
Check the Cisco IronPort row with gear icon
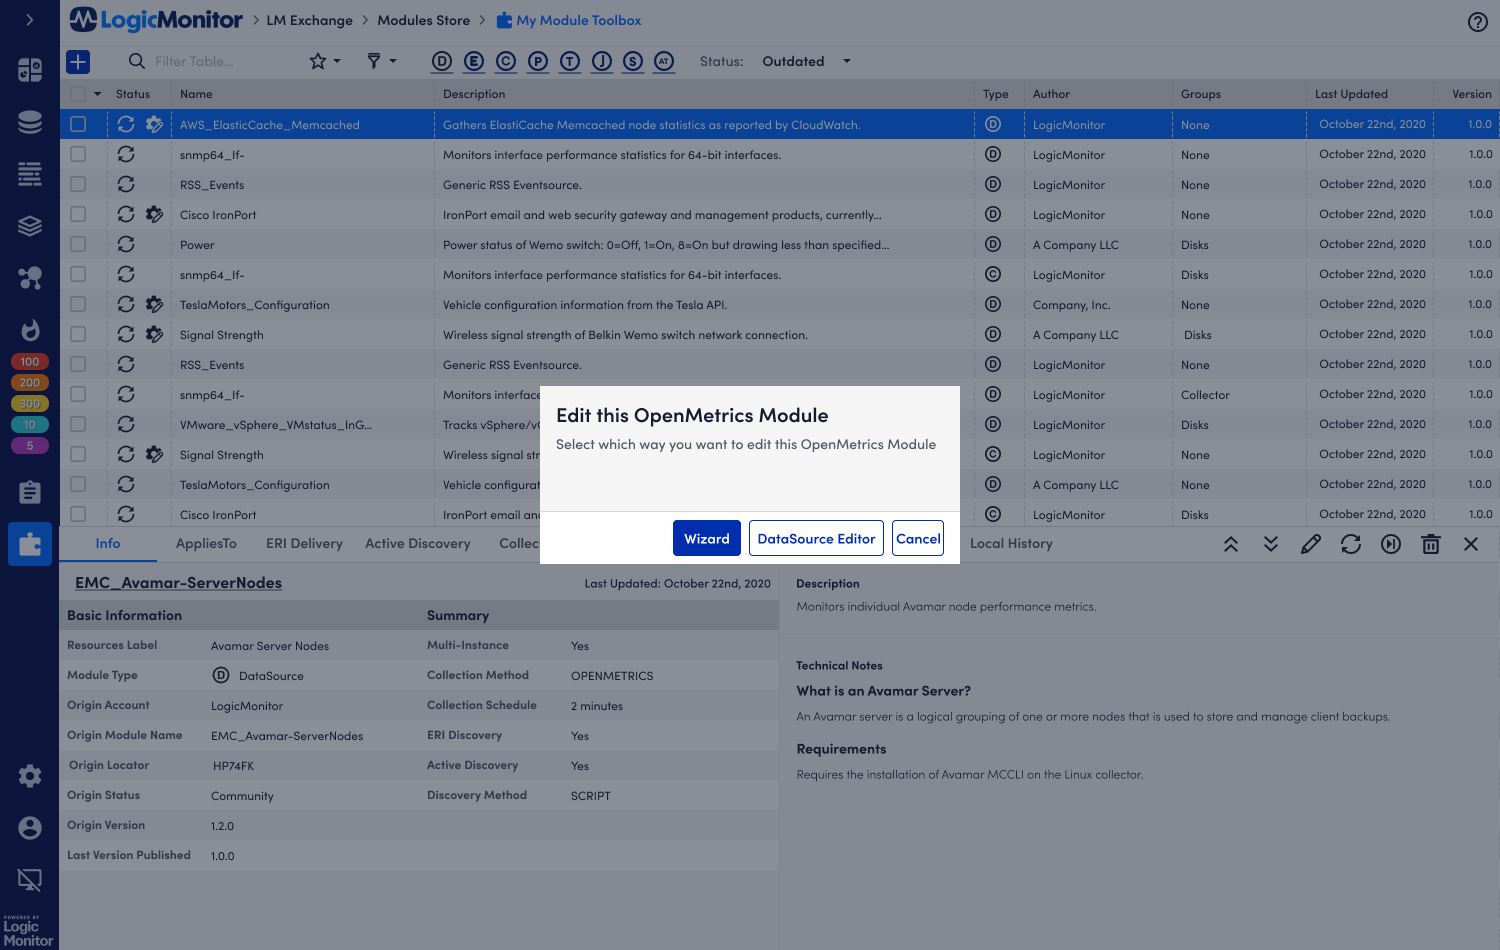78,214
